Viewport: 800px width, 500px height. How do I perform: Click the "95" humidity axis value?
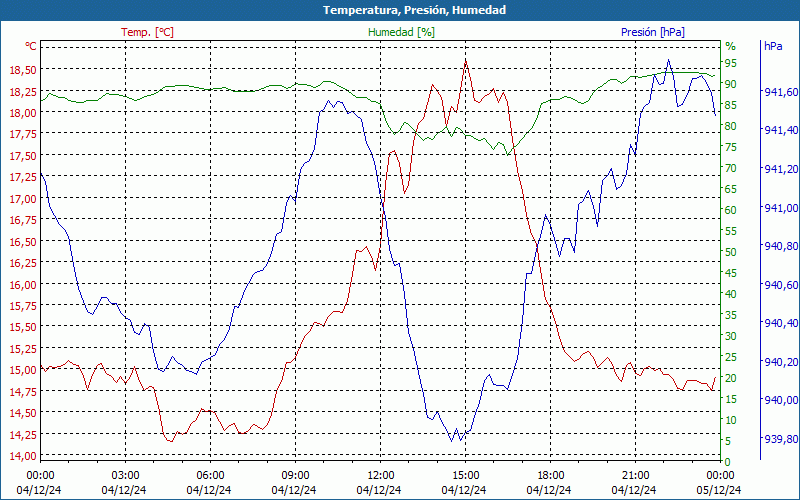coord(731,63)
